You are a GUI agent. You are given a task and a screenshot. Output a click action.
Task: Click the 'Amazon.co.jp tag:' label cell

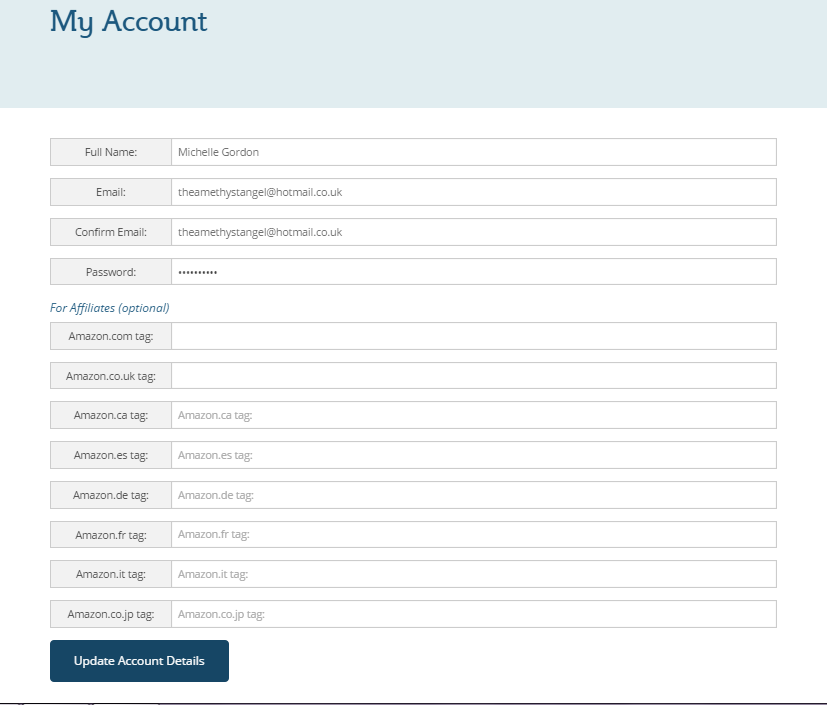(111, 614)
